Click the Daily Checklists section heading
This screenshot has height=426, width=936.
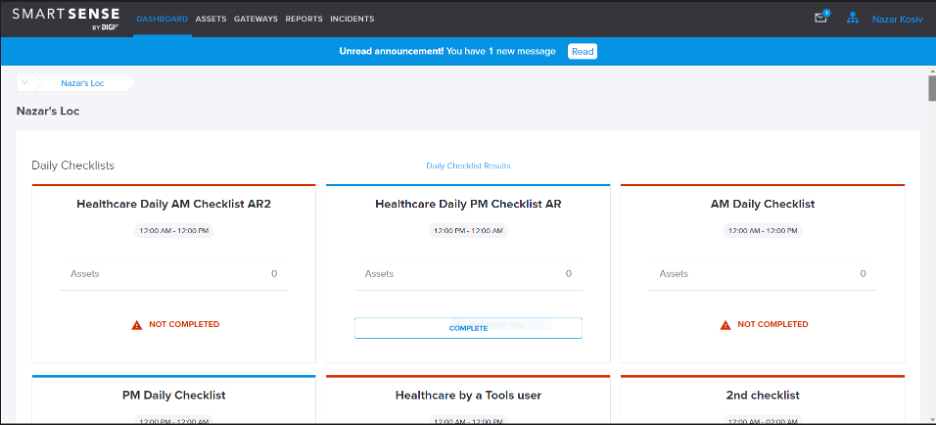[73, 165]
